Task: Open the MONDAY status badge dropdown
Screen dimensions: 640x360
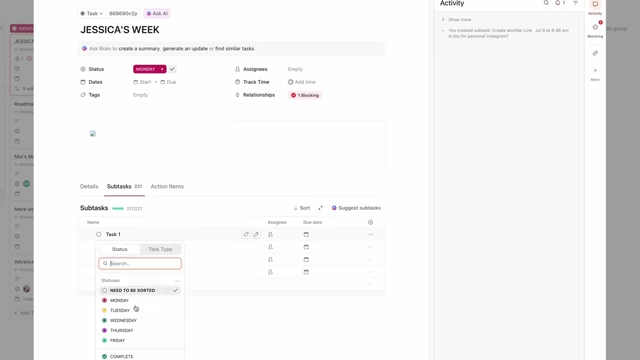Action: point(149,69)
